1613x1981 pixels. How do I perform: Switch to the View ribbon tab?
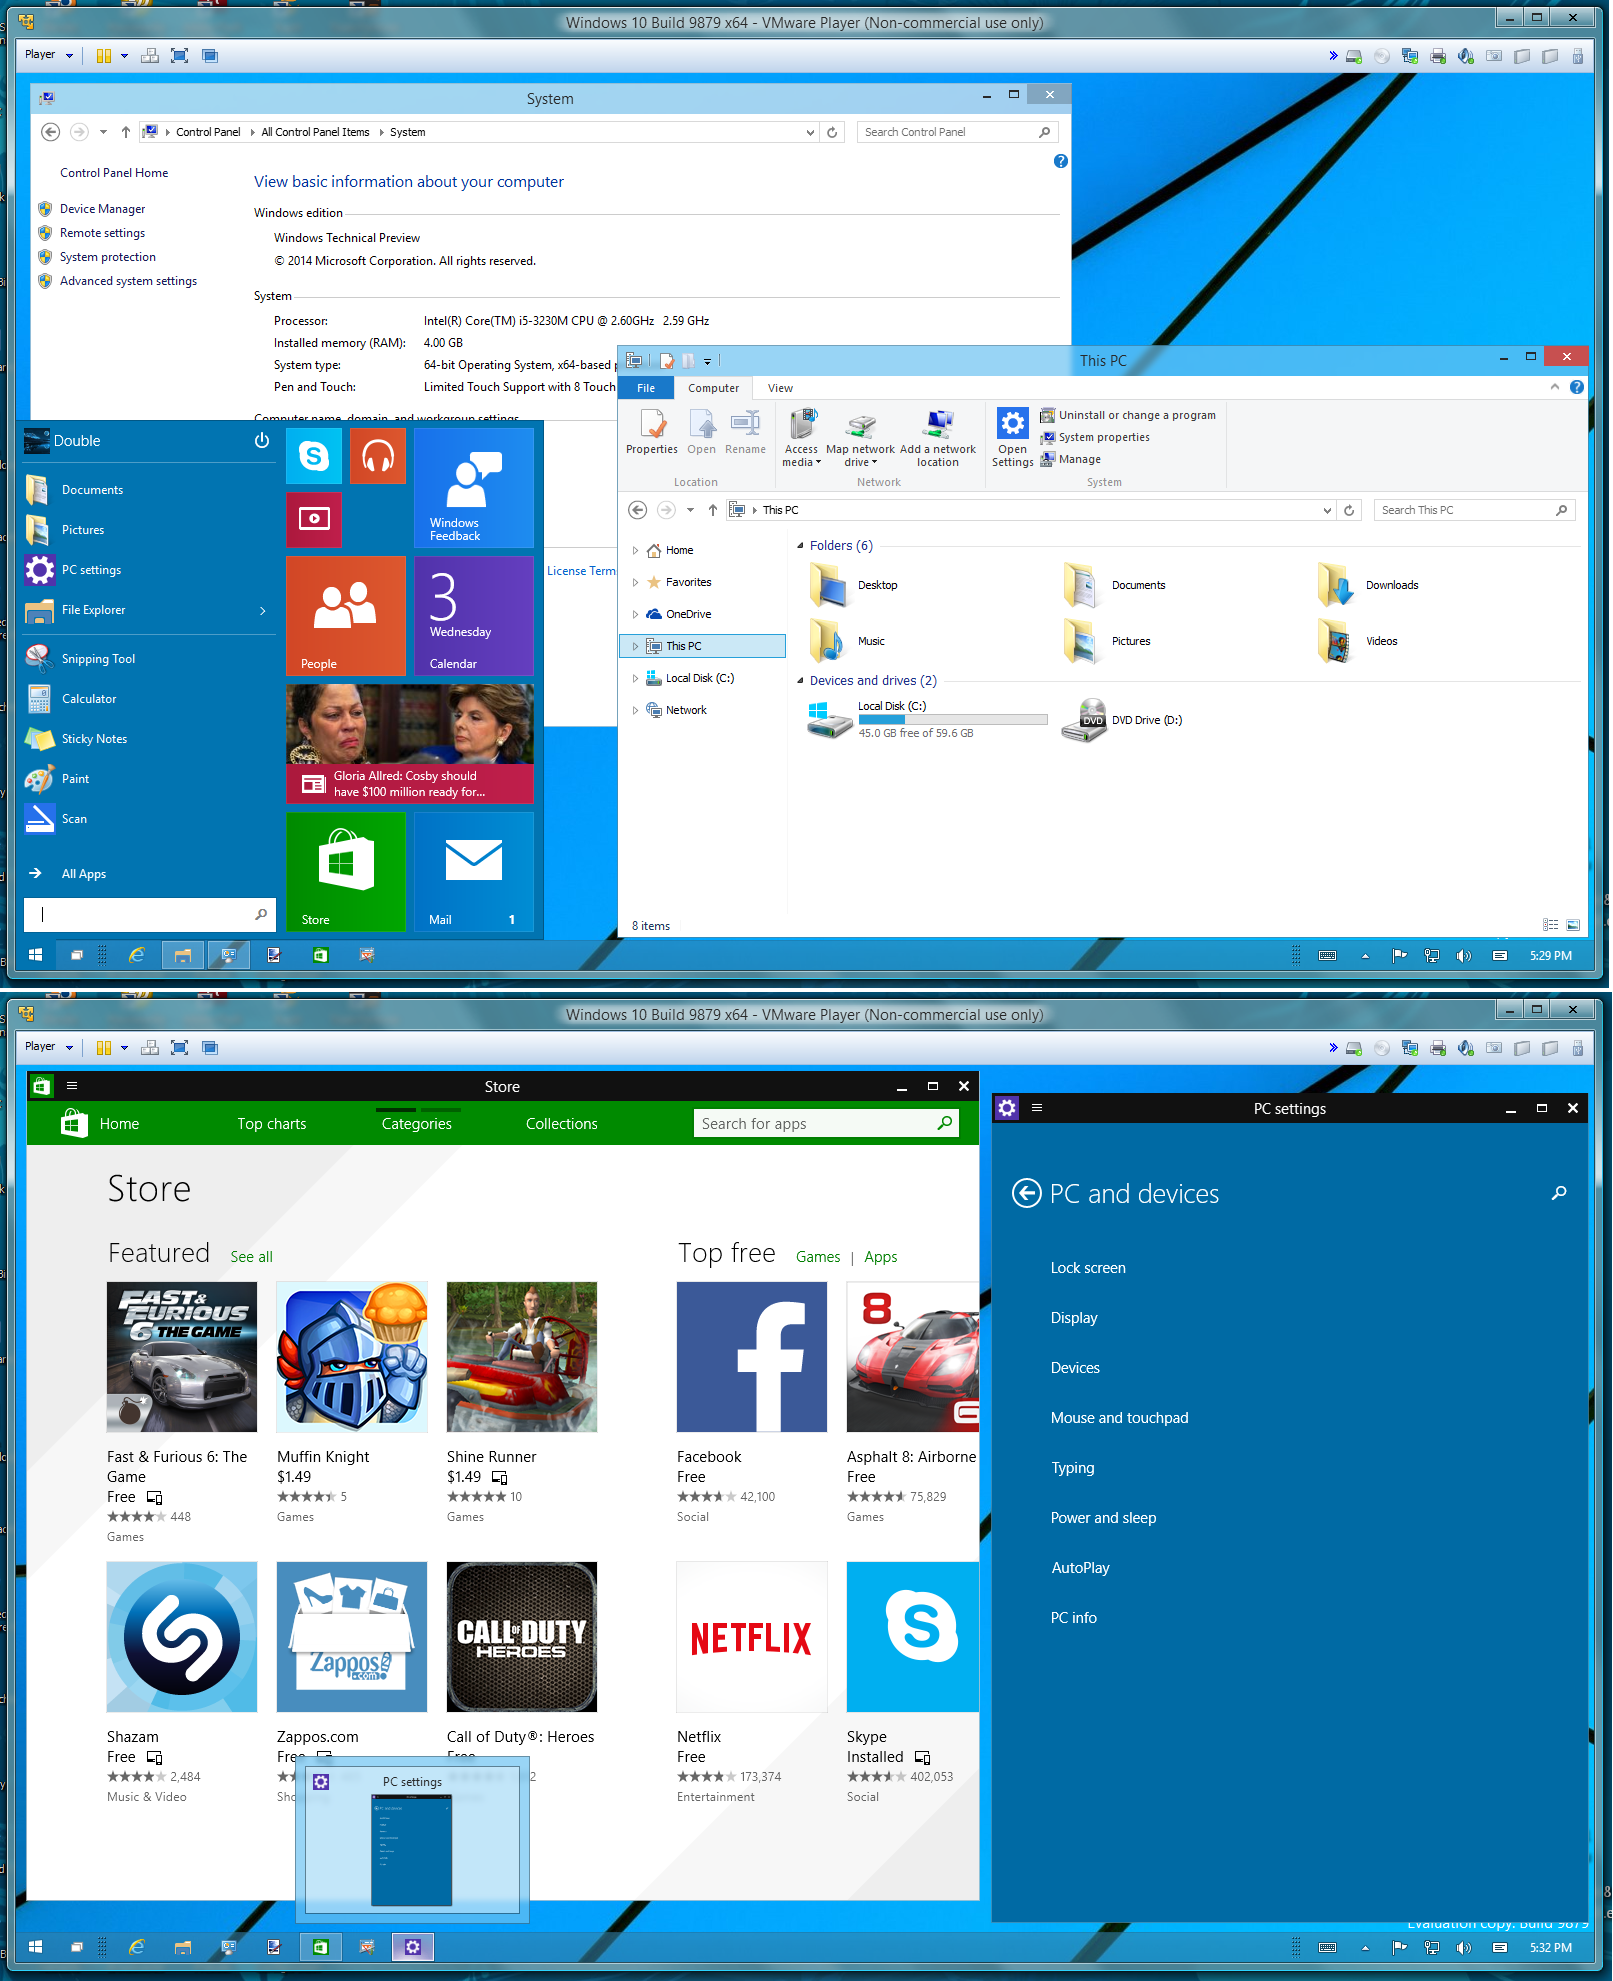[780, 388]
